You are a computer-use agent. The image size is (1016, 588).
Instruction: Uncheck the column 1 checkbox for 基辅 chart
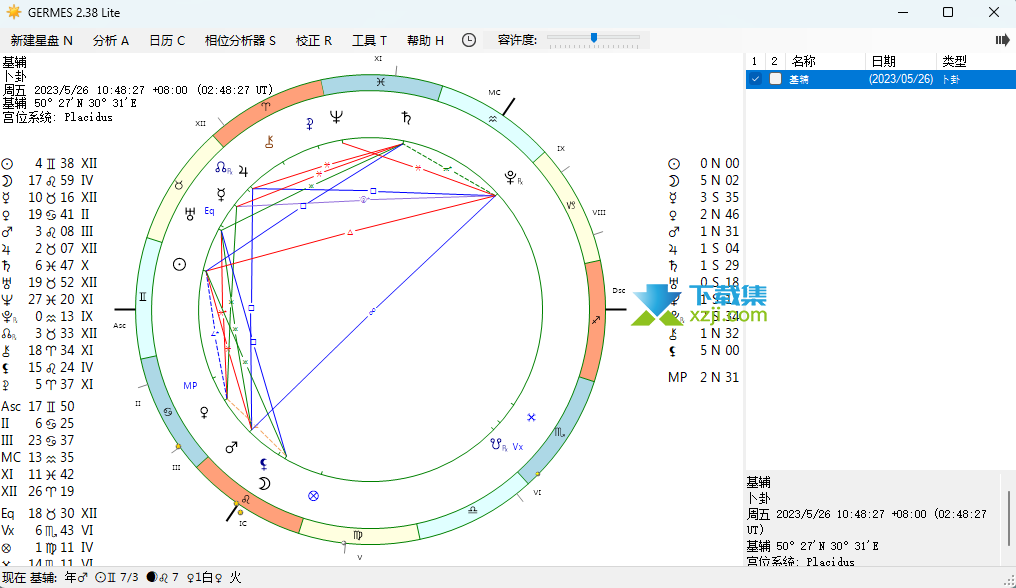[x=755, y=79]
